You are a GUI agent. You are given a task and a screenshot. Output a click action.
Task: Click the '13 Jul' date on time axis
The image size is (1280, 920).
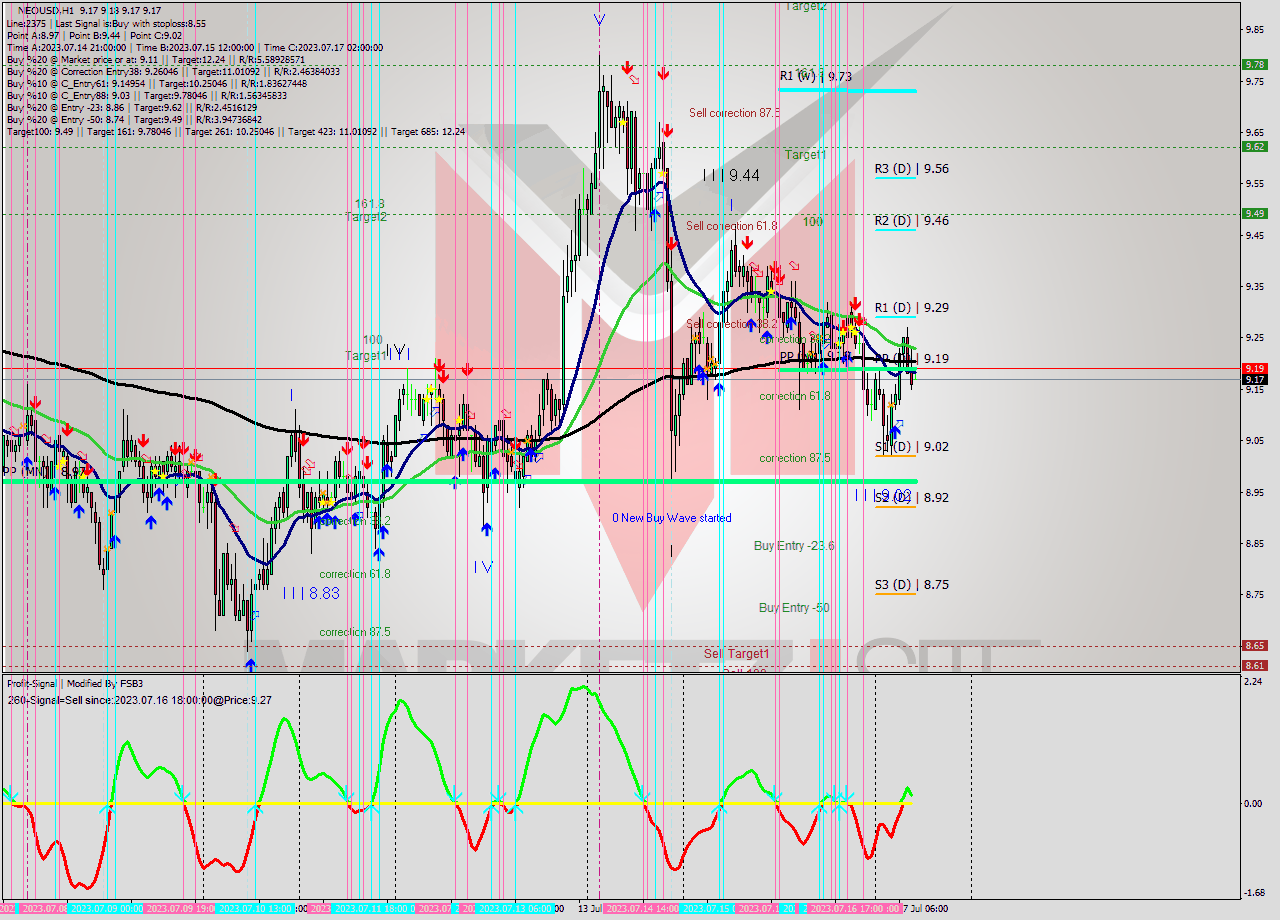pyautogui.click(x=588, y=908)
